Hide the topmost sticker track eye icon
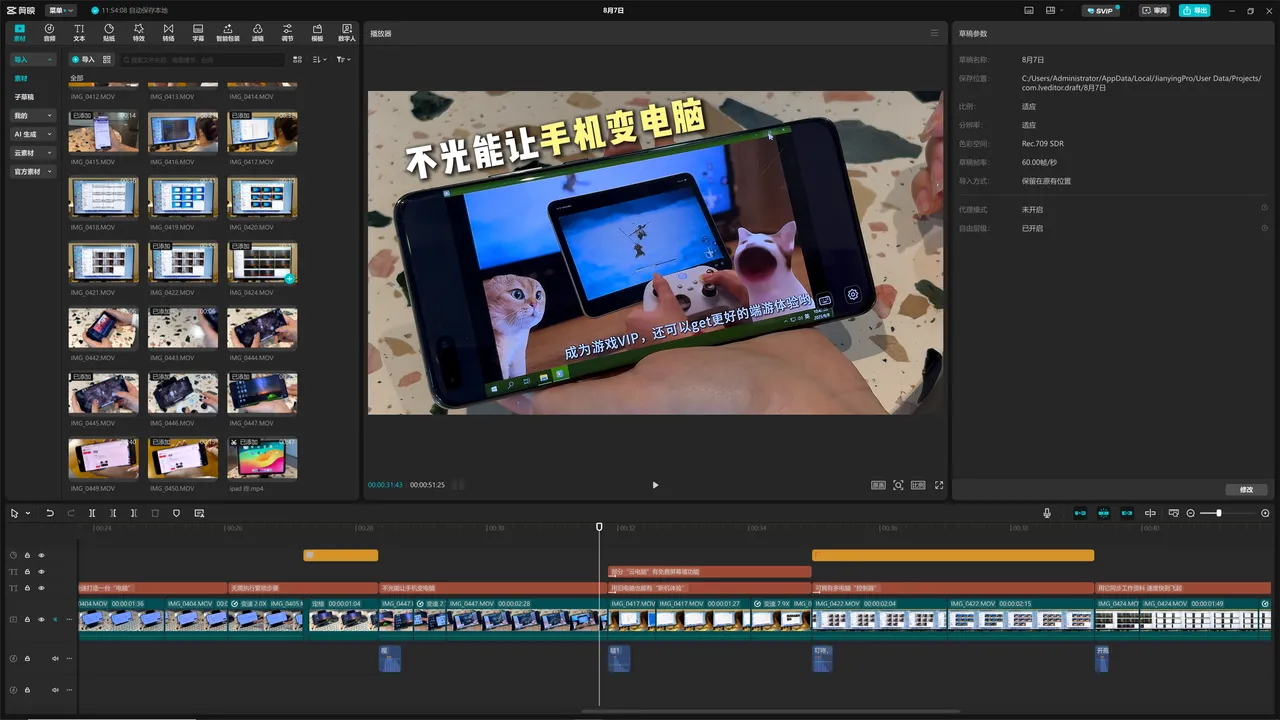 (x=41, y=555)
